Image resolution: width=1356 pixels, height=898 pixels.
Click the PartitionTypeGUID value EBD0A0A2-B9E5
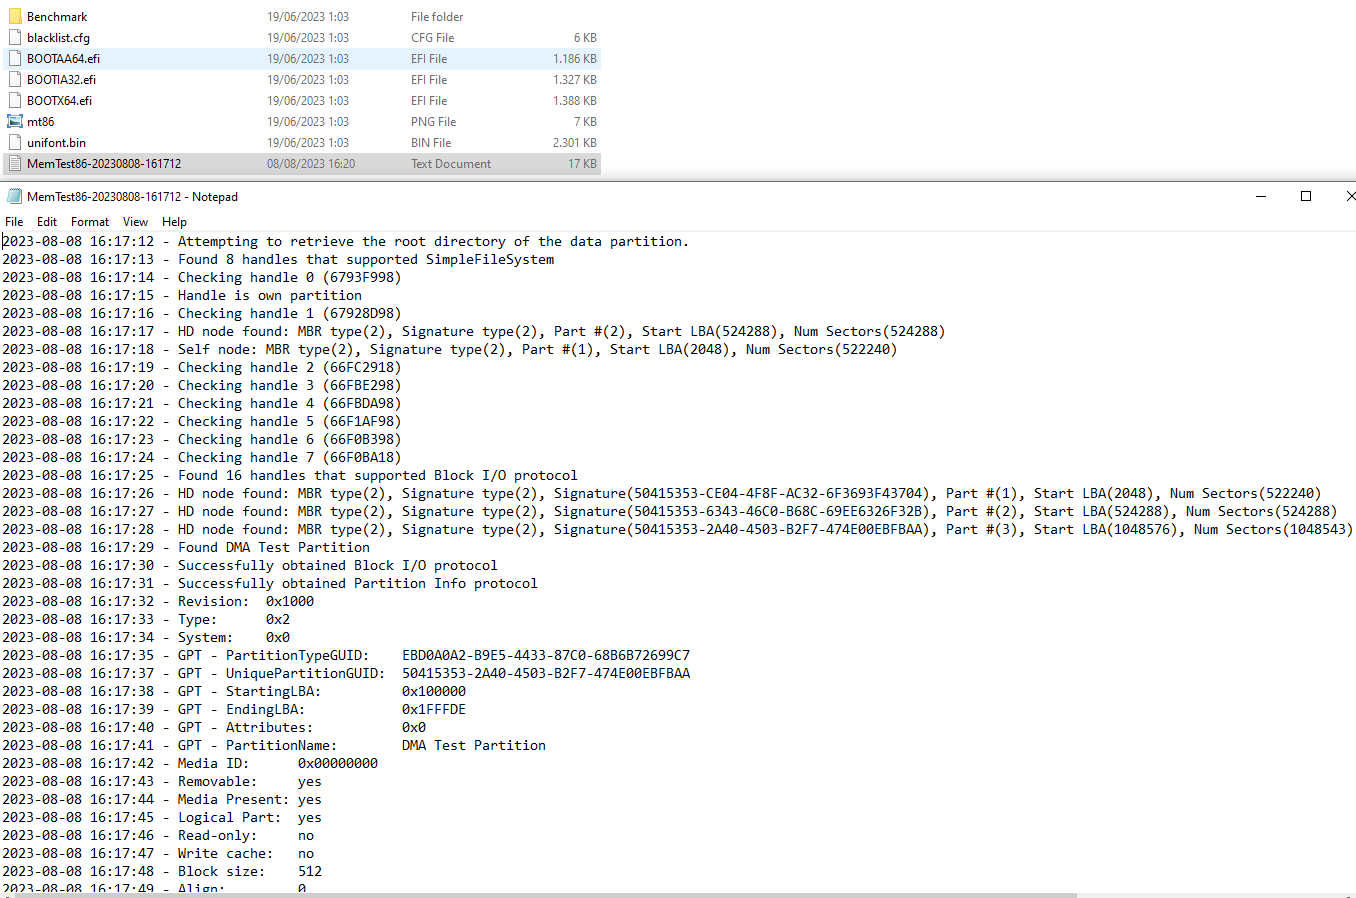tap(546, 655)
